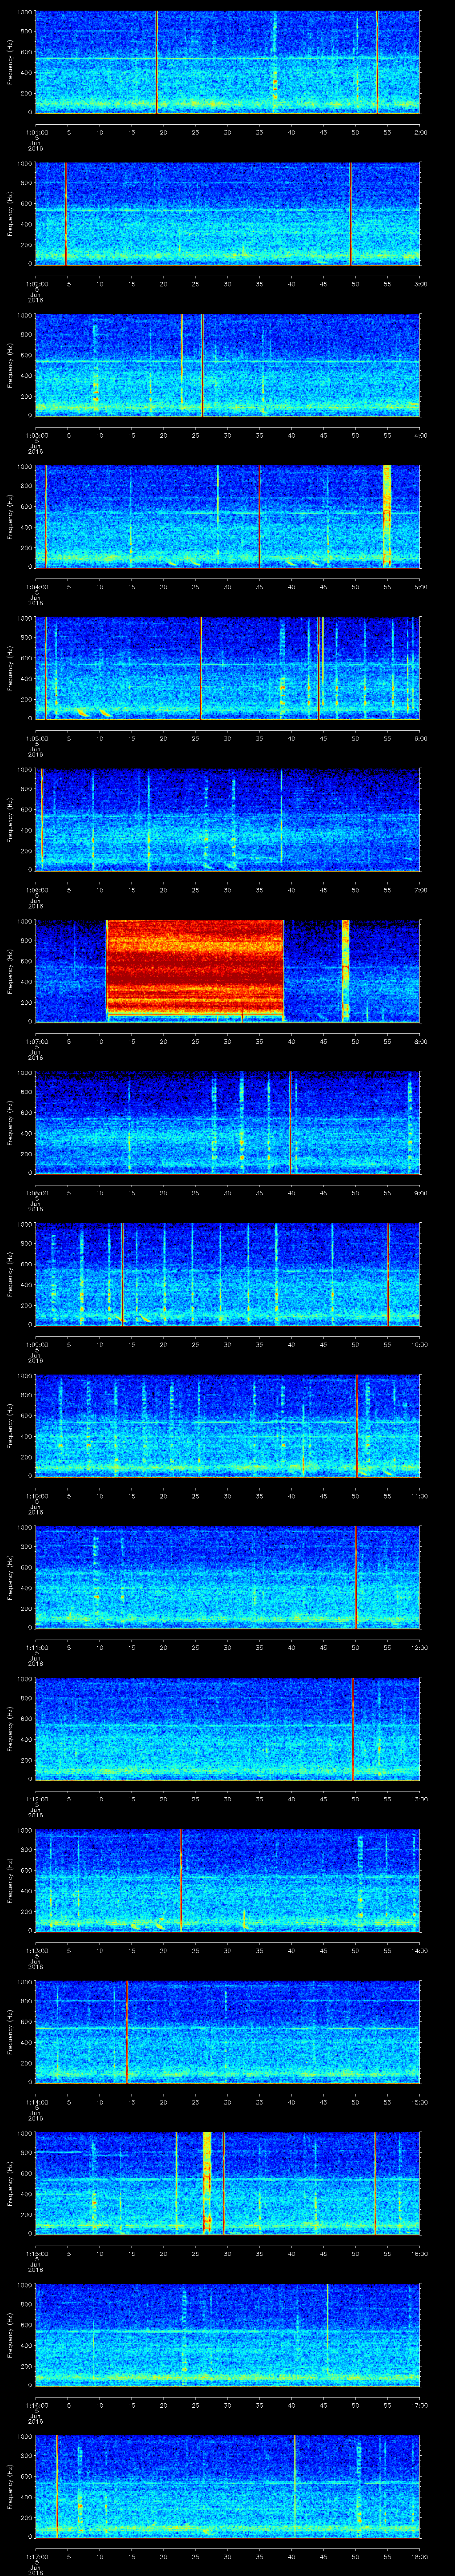Click the "1:12:00" start time label

click(x=36, y=1799)
